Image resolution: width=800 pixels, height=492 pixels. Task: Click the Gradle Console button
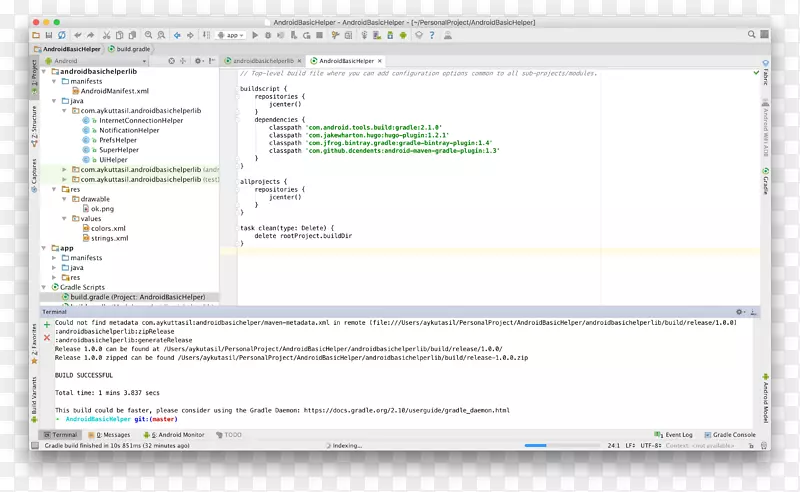point(732,435)
